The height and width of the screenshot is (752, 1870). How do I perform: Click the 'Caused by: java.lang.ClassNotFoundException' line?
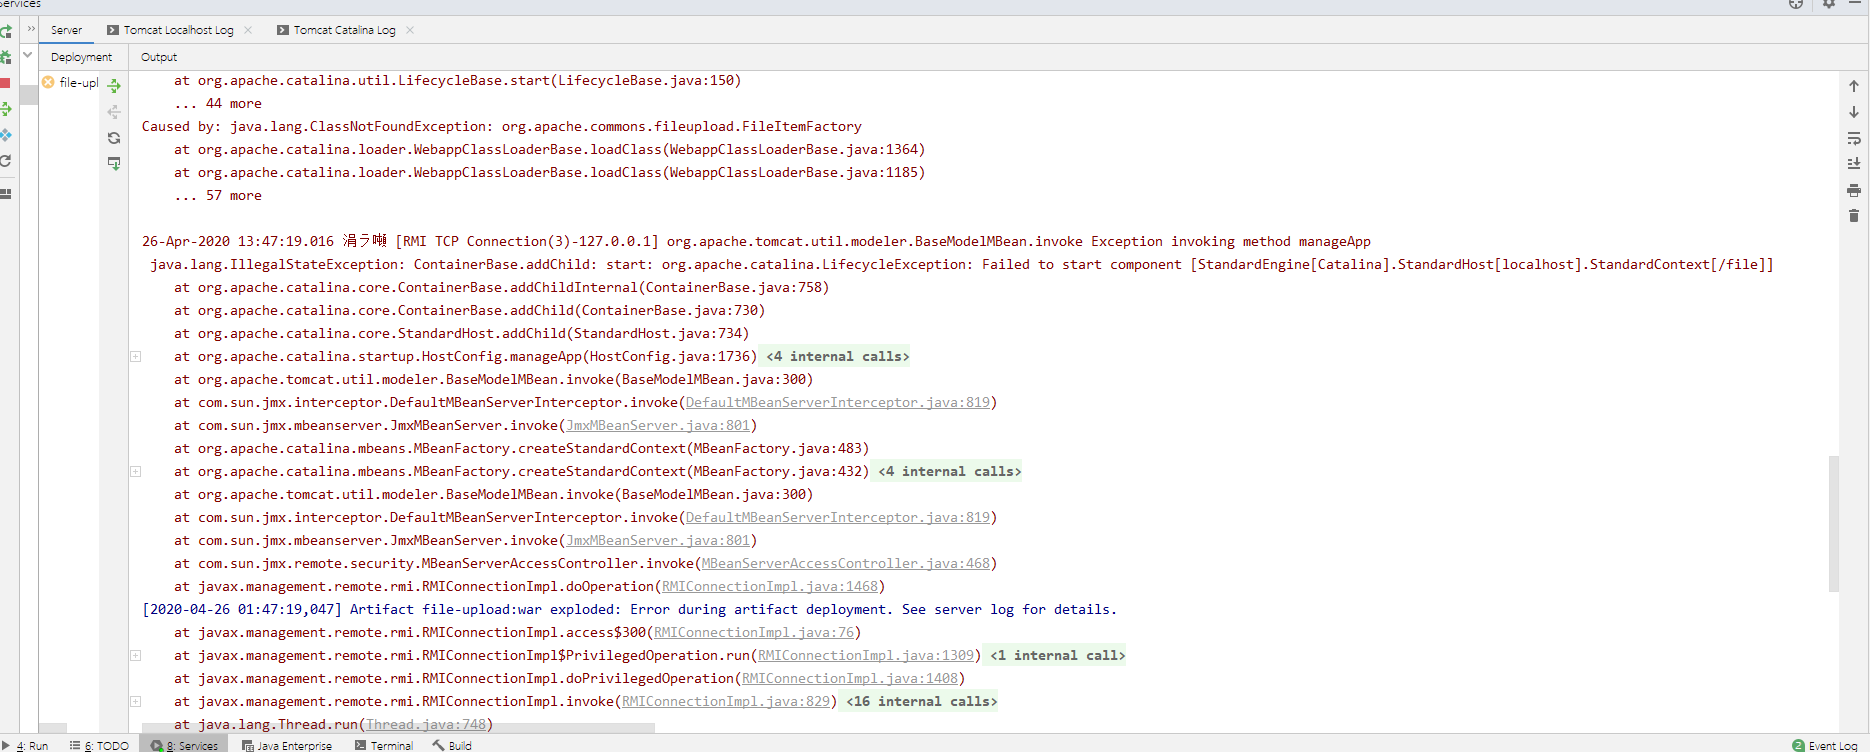pyautogui.click(x=502, y=126)
